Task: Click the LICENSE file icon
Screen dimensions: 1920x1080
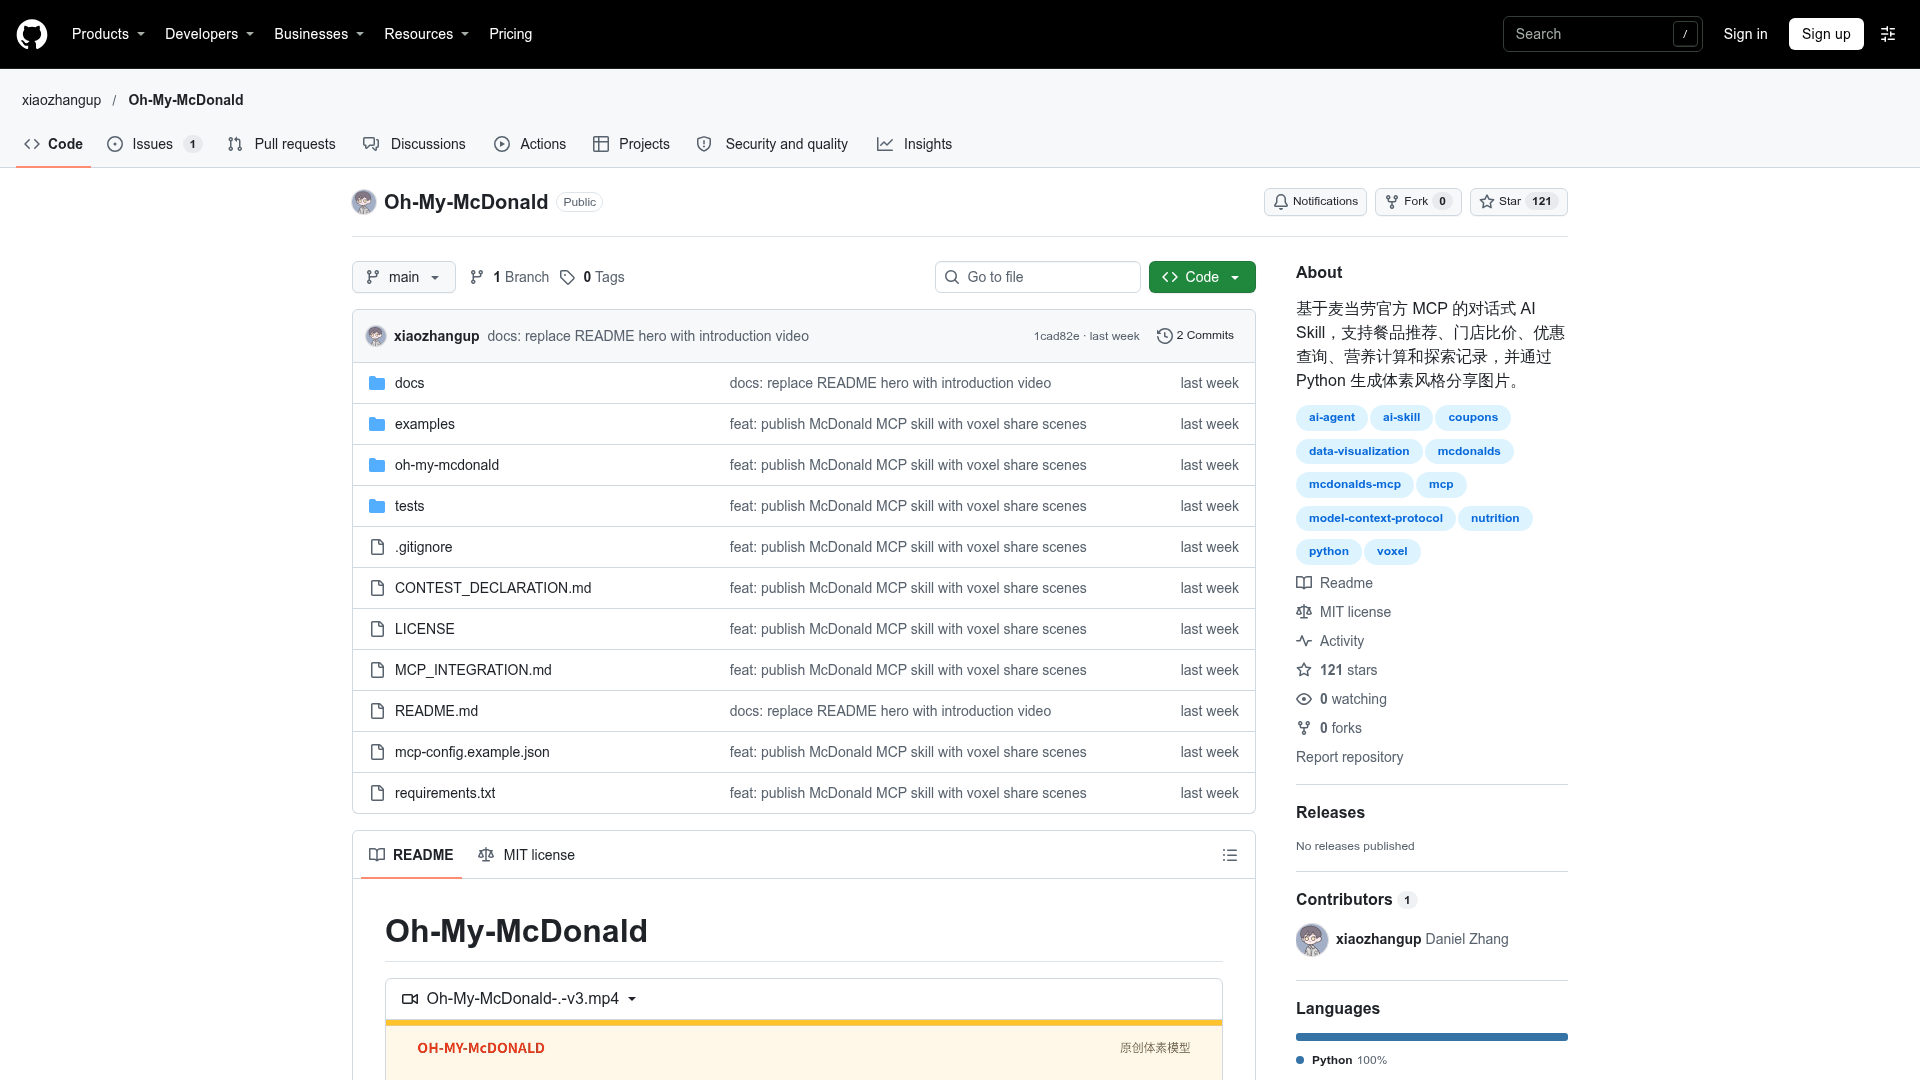Action: pyautogui.click(x=377, y=629)
